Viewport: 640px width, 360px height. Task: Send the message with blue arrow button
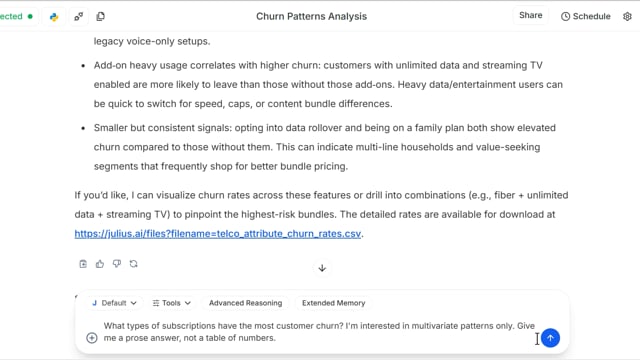coord(550,338)
